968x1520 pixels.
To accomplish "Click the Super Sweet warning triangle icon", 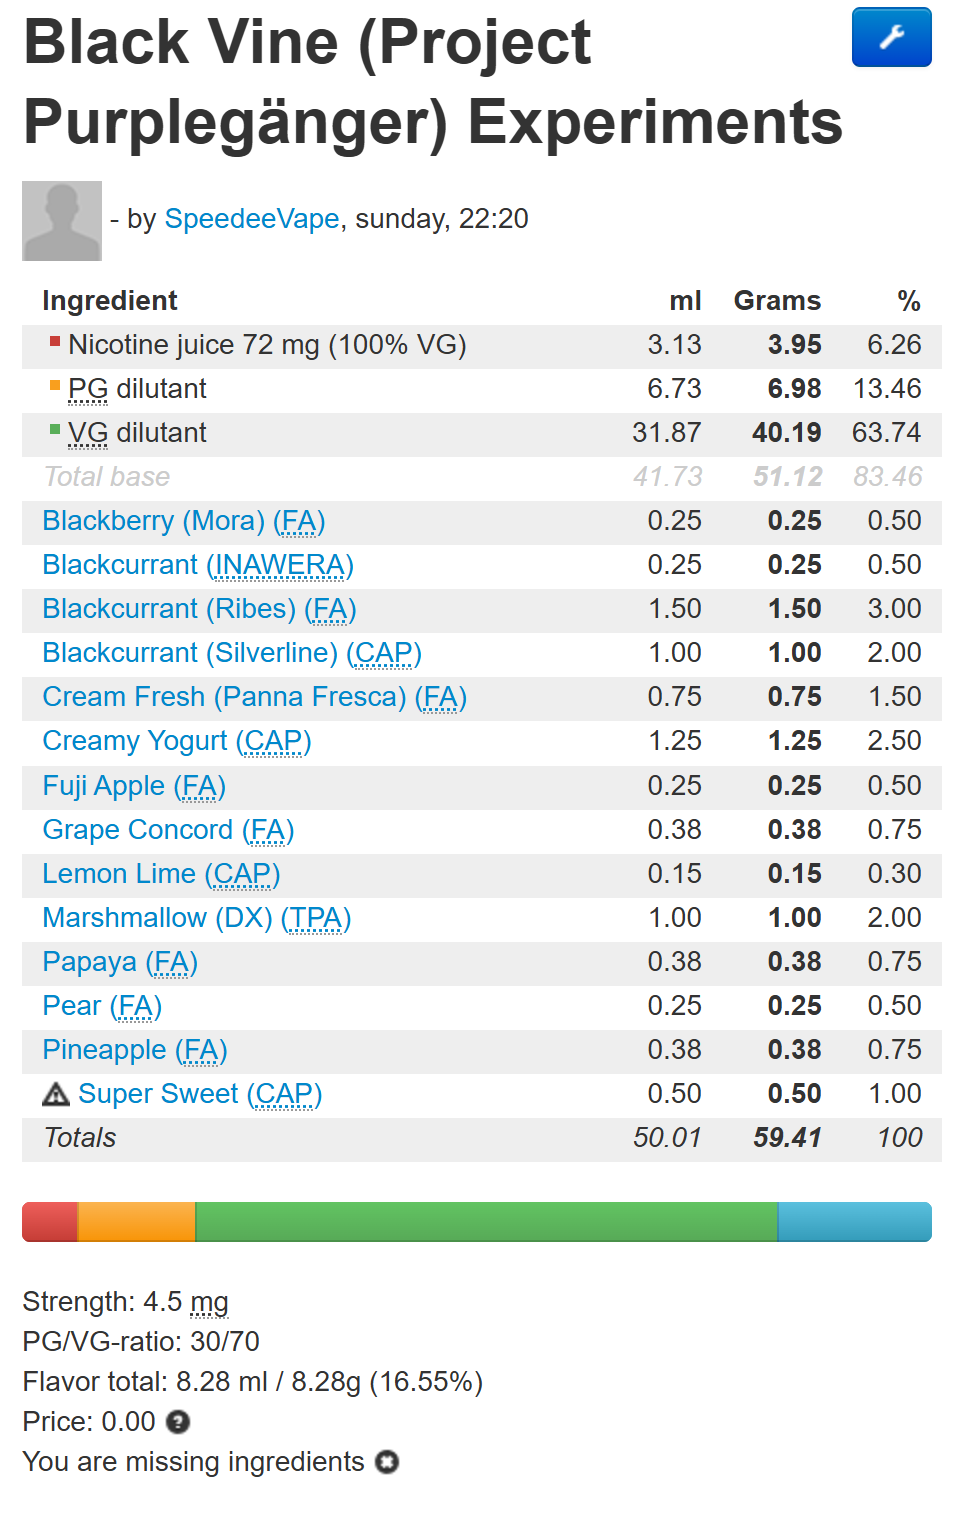I will pyautogui.click(x=56, y=1094).
